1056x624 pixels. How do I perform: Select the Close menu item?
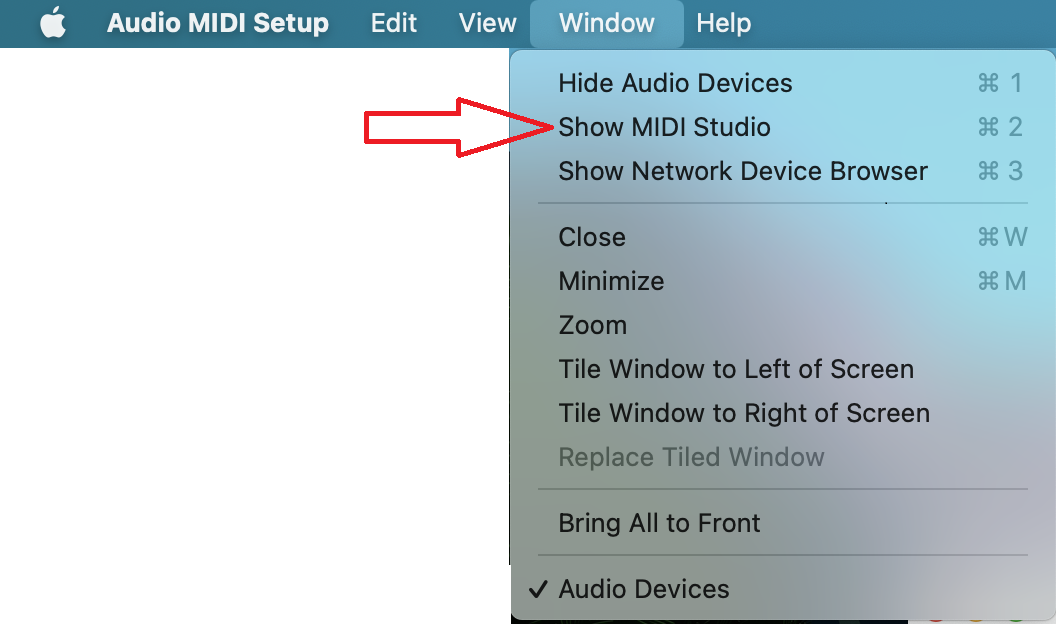pos(783,237)
